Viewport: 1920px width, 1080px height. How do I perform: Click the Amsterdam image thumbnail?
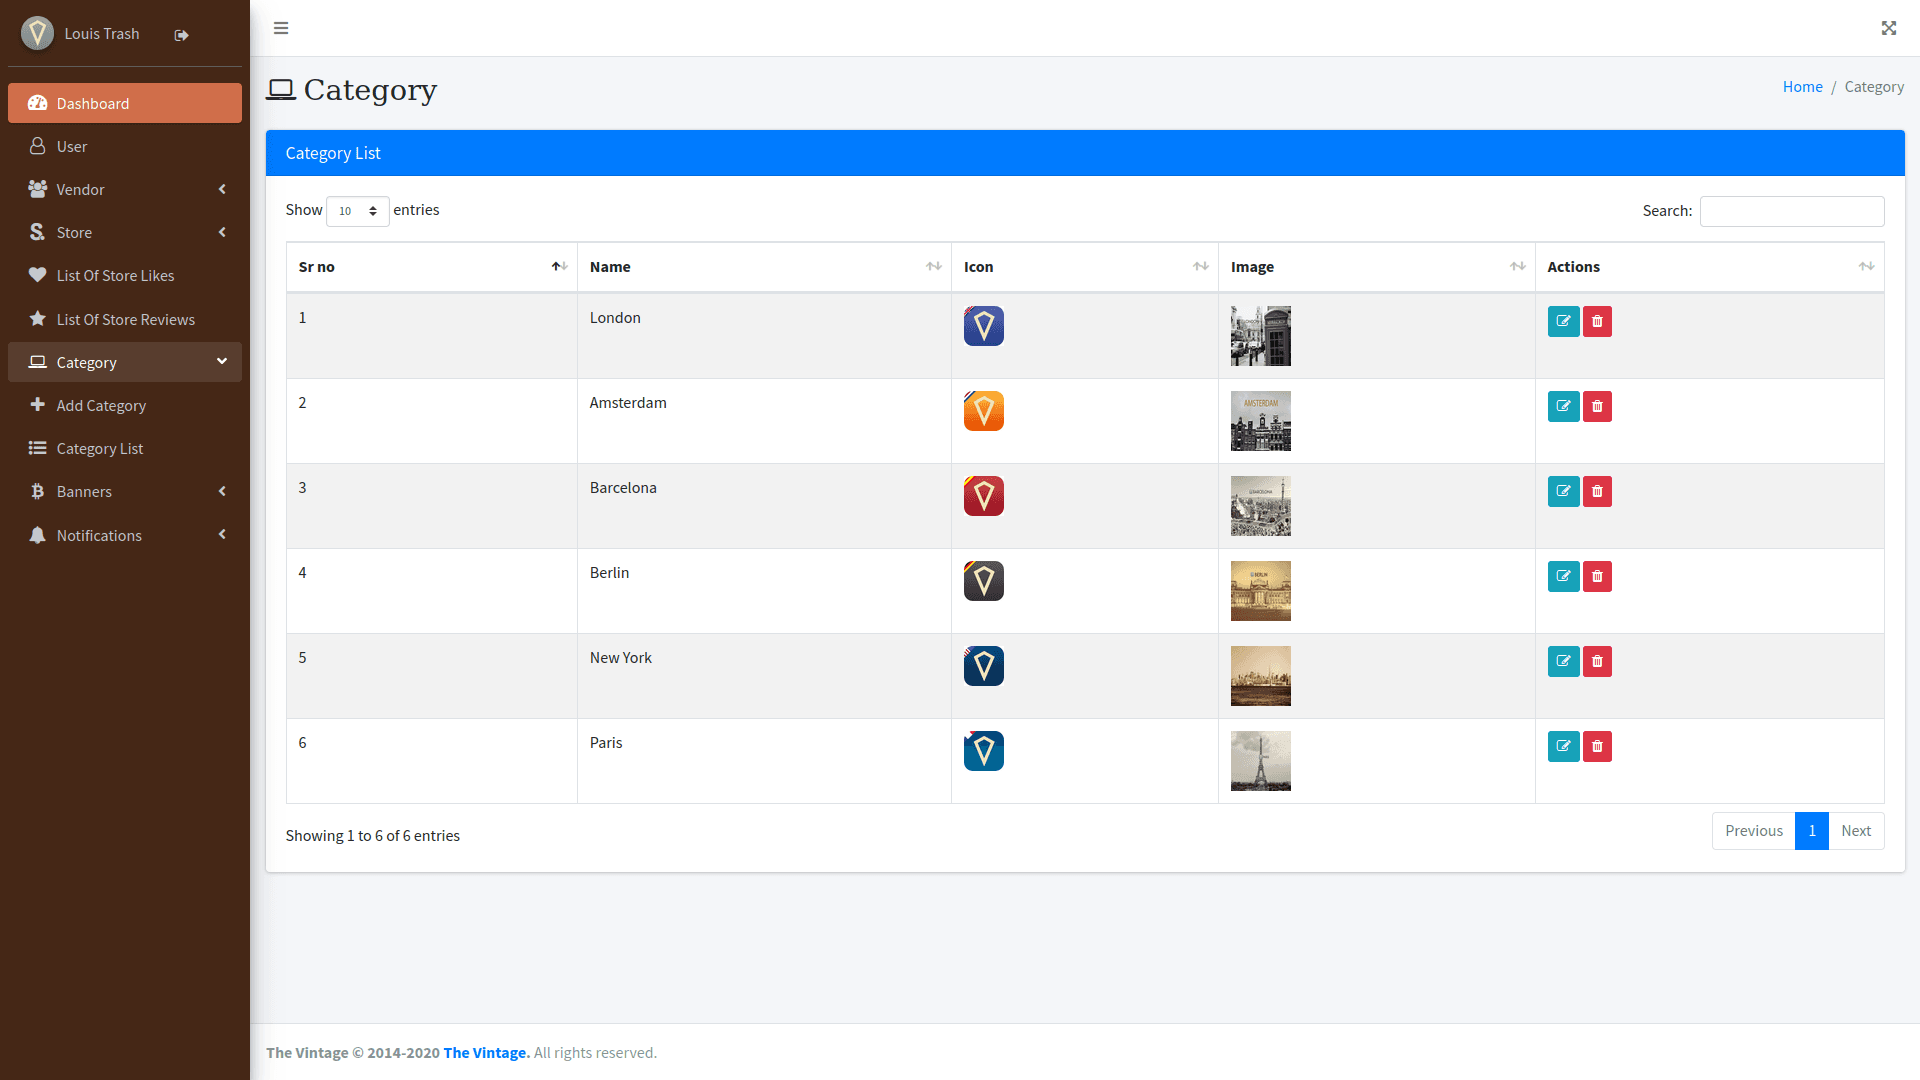tap(1260, 420)
